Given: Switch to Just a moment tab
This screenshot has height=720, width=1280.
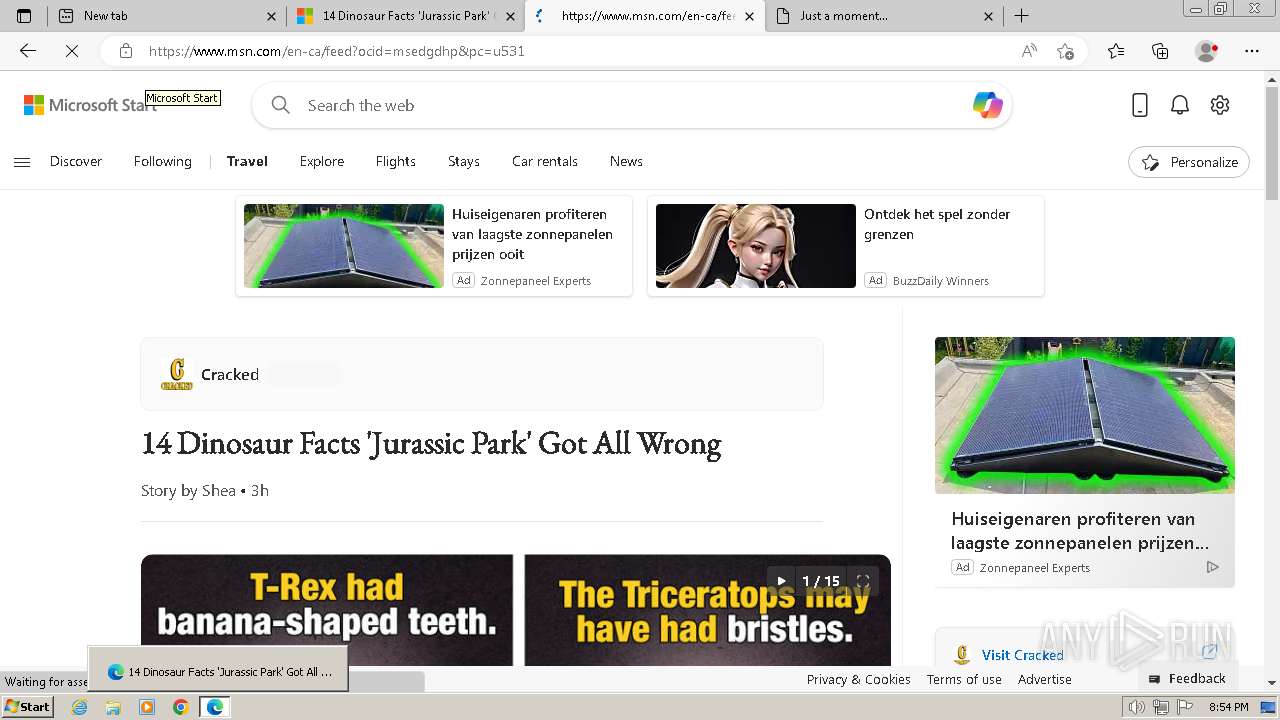Looking at the screenshot, I should pos(884,16).
